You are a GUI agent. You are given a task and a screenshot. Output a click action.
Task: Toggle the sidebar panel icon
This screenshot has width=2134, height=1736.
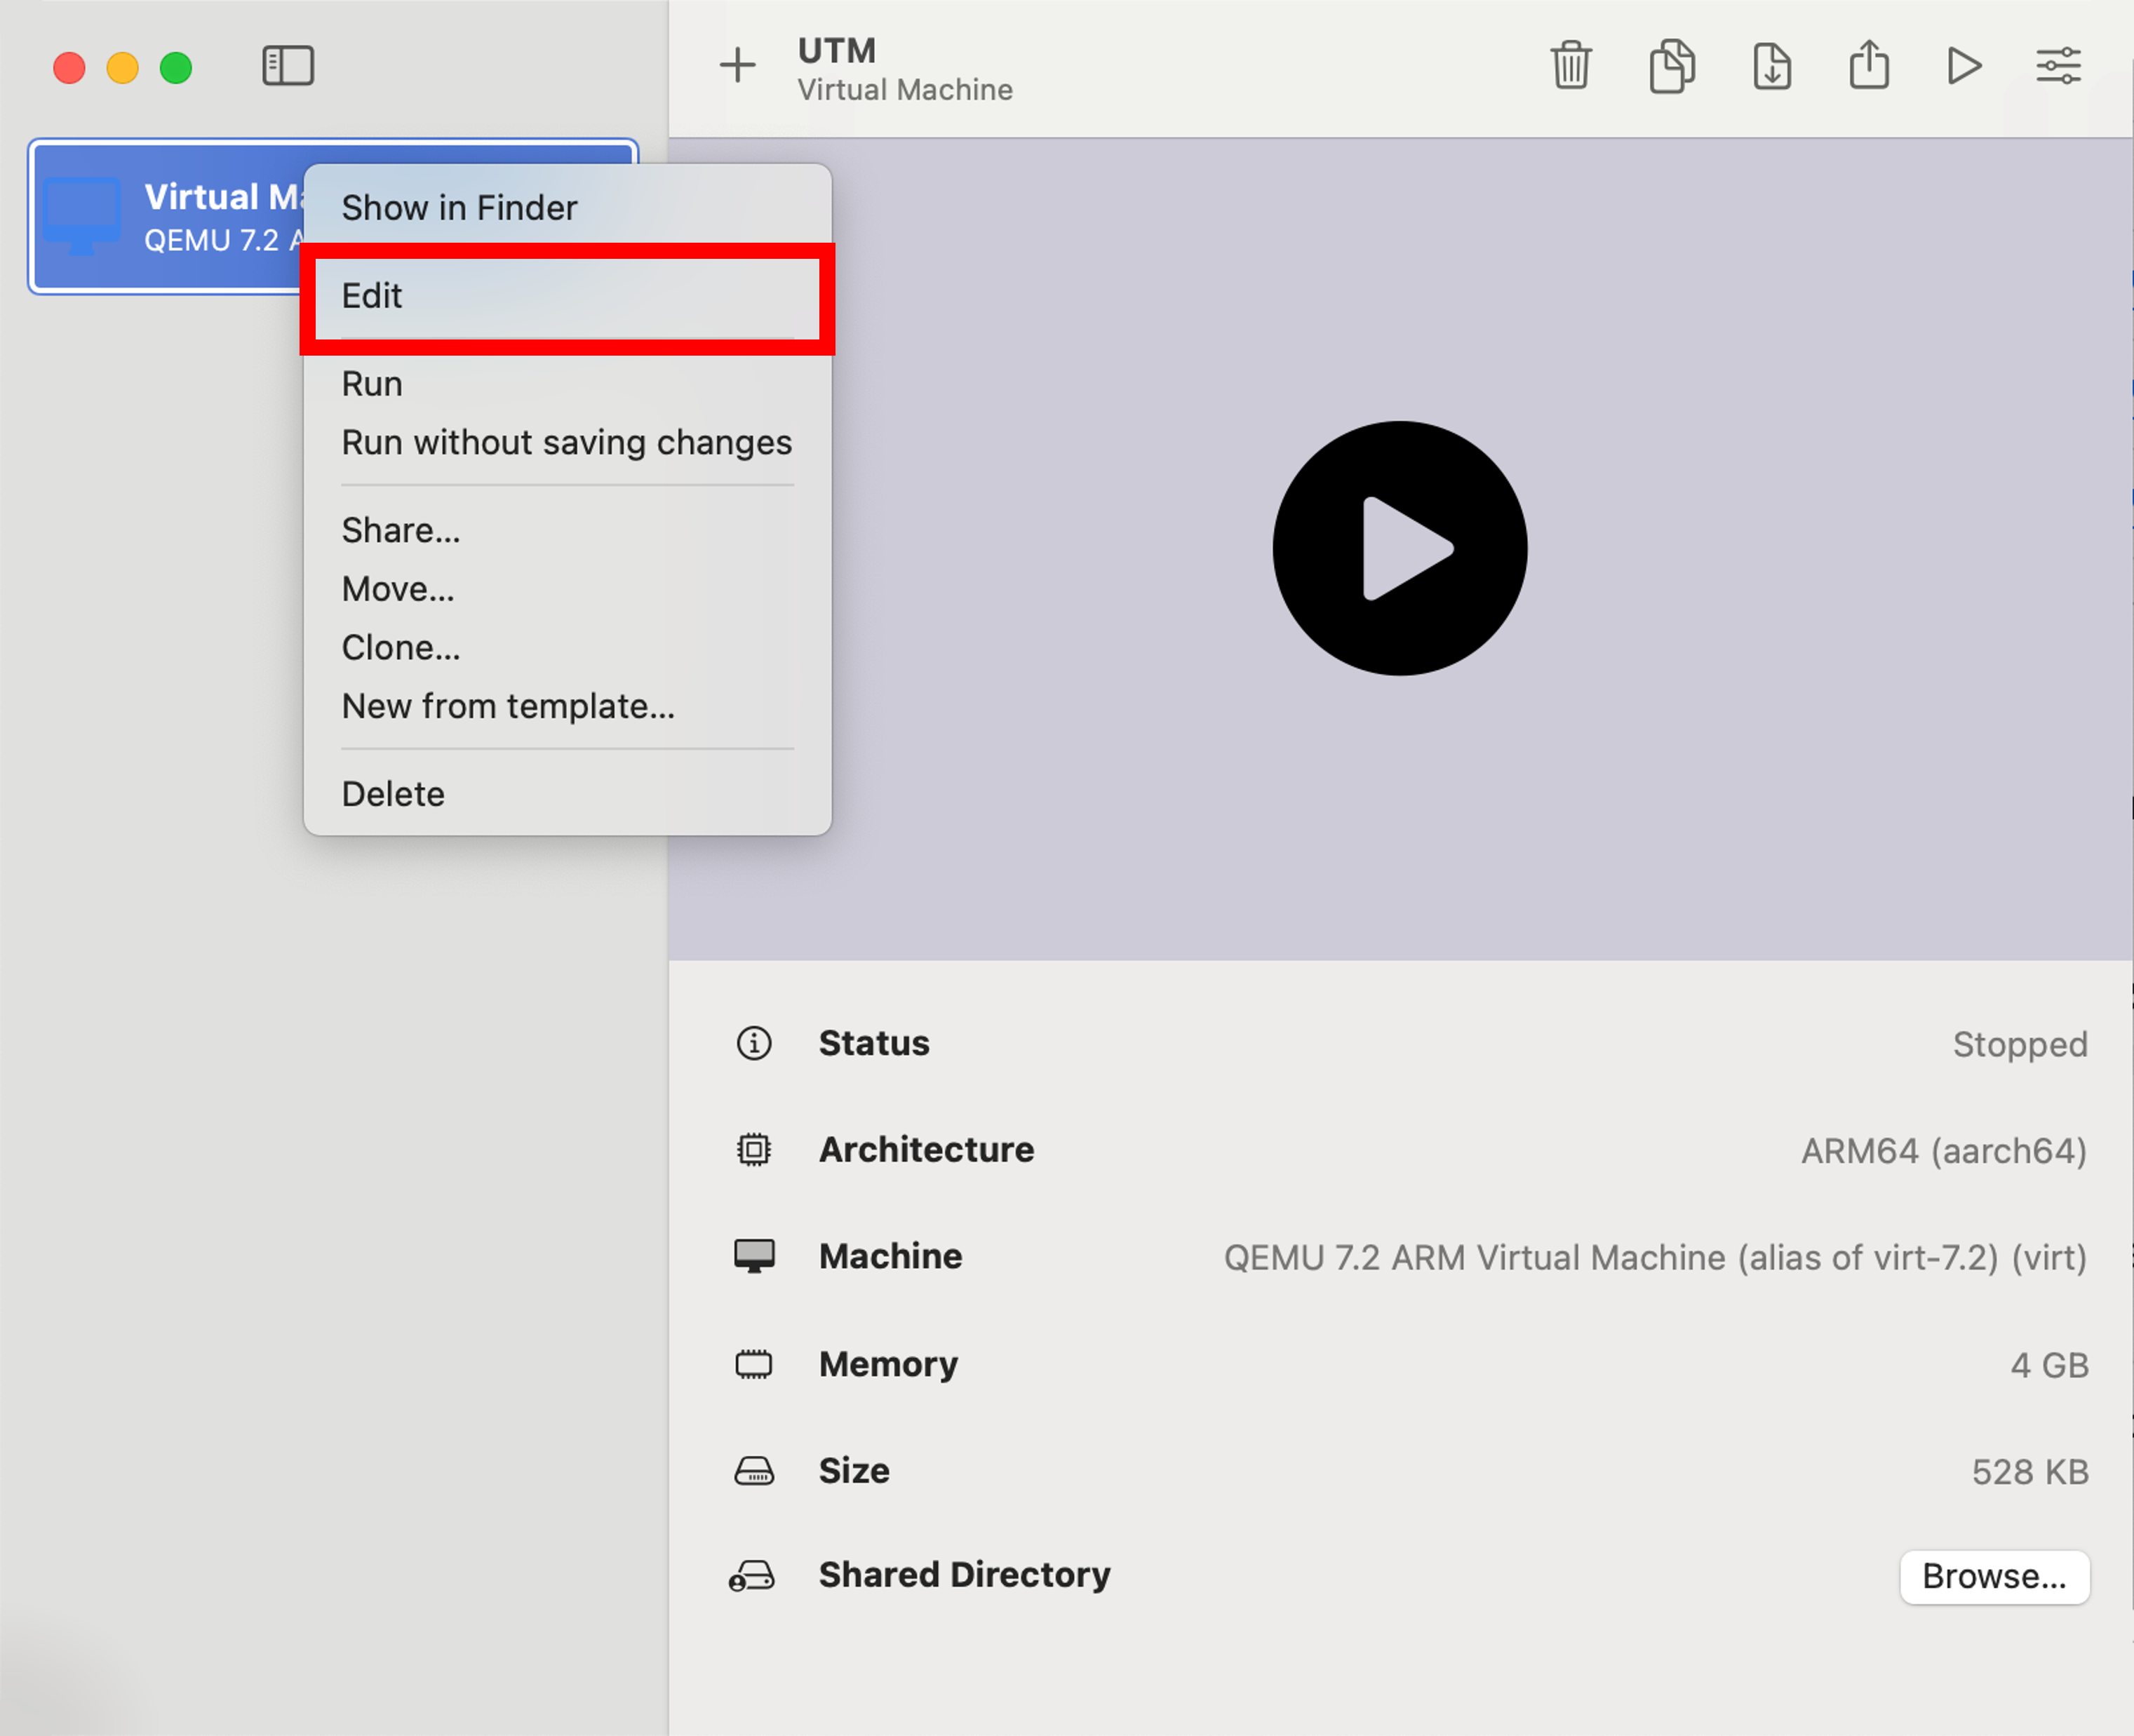[288, 66]
